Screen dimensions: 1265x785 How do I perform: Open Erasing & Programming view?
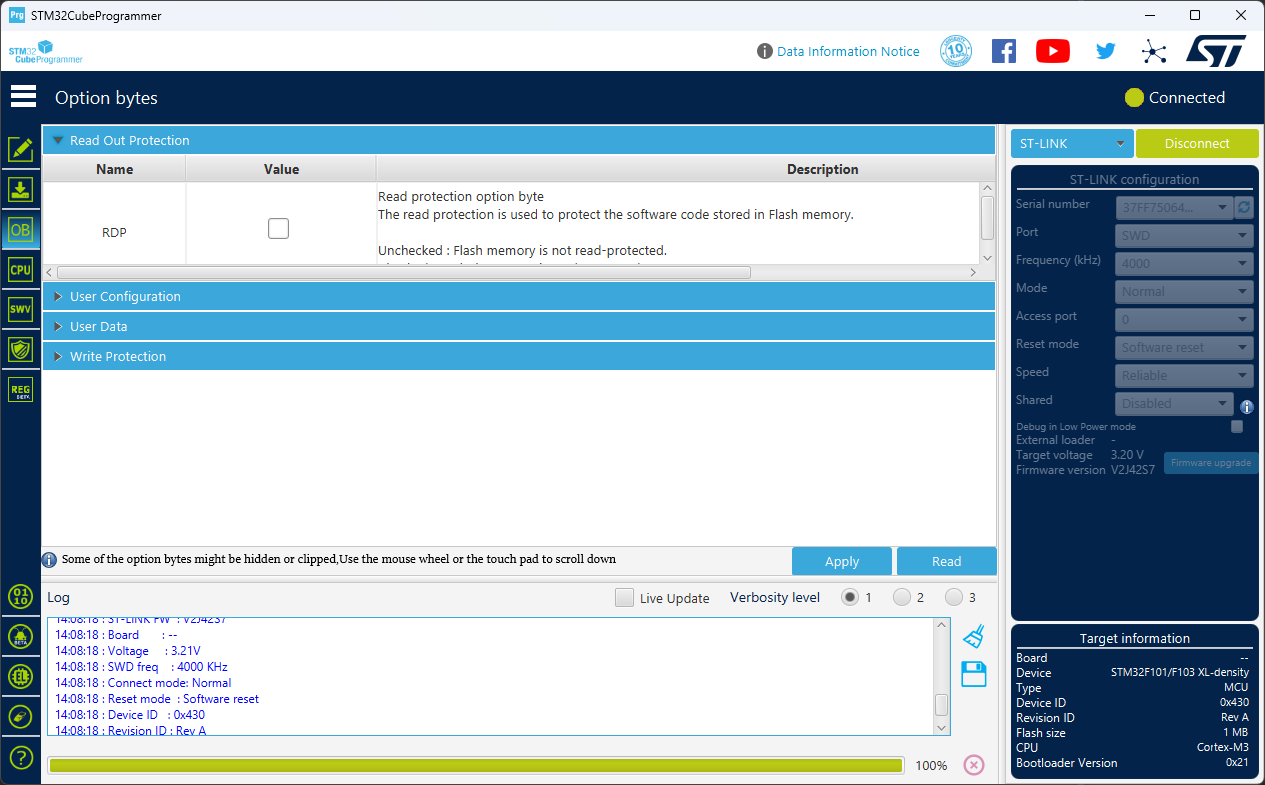coord(21,189)
